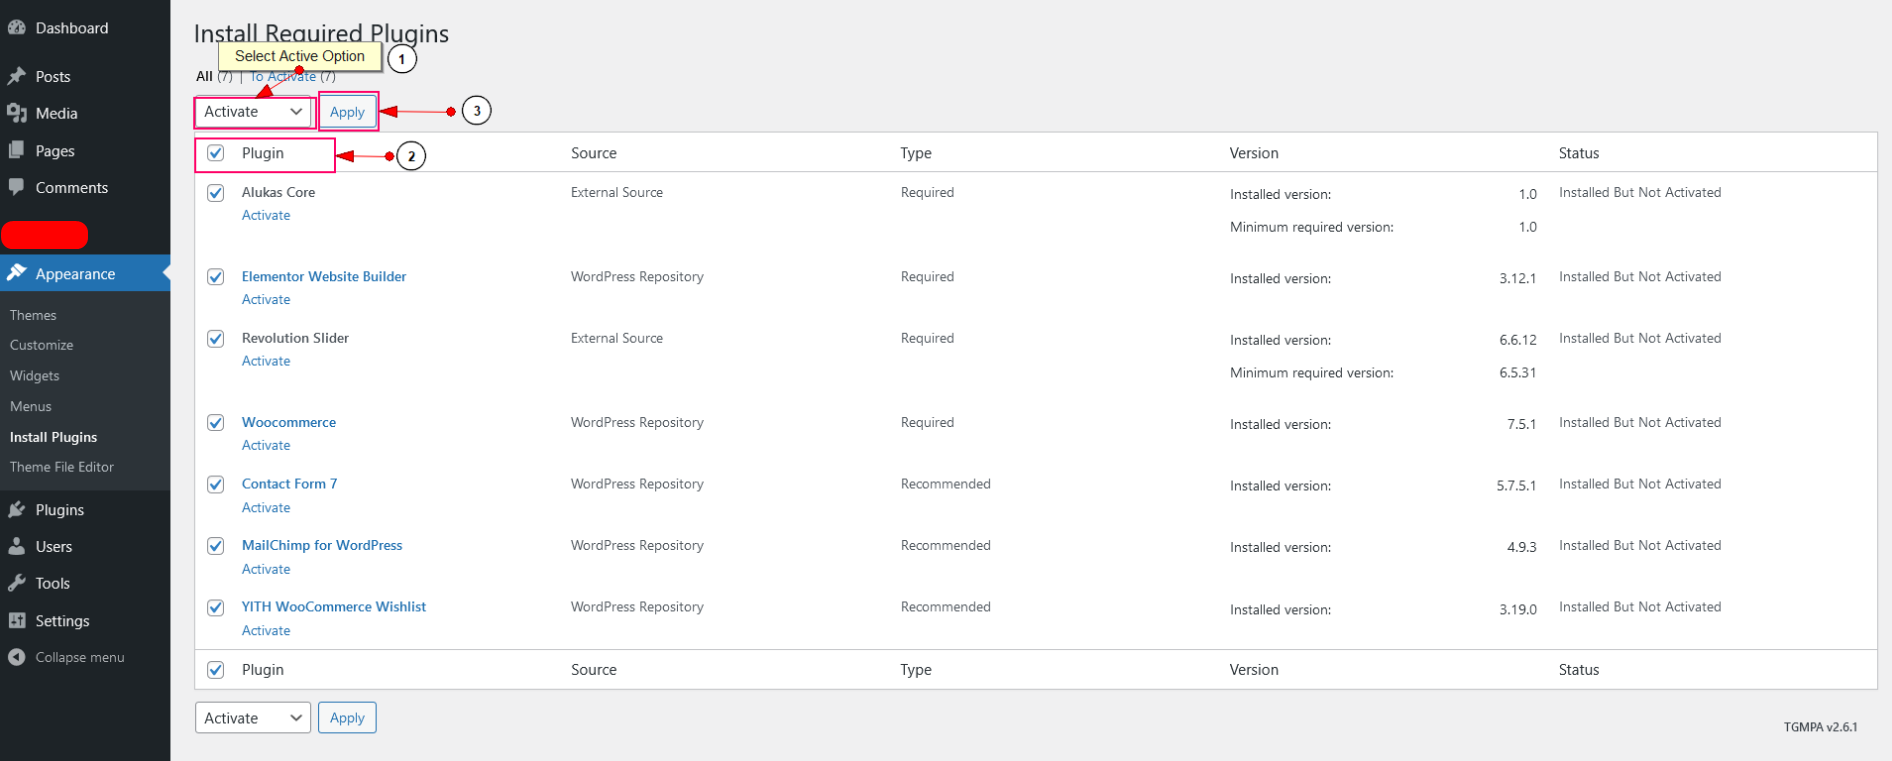Click the Posts pushpin icon
The image size is (1892, 761).
[17, 76]
